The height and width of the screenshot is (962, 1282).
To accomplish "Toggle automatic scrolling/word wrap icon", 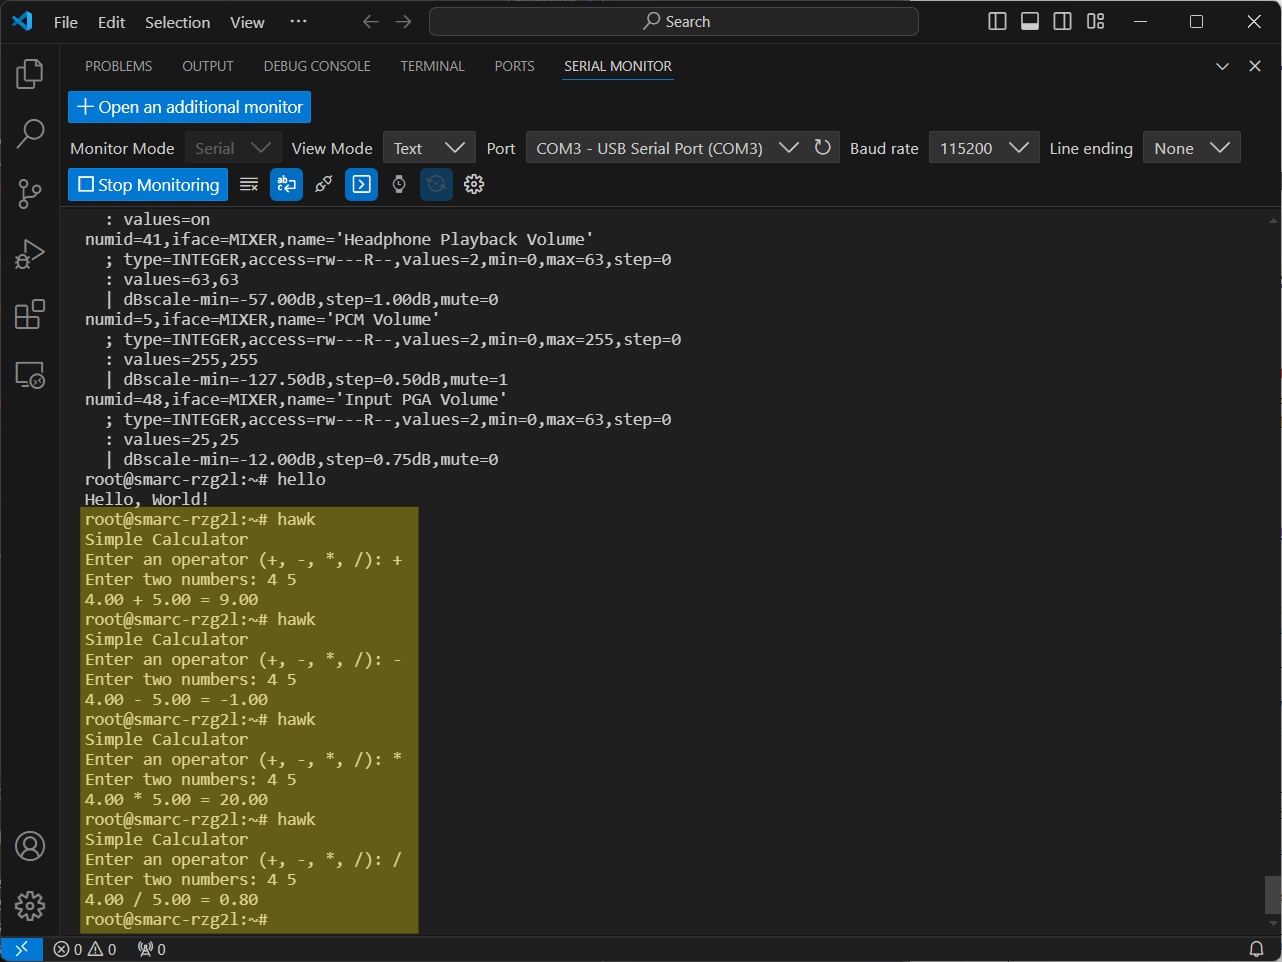I will [286, 184].
